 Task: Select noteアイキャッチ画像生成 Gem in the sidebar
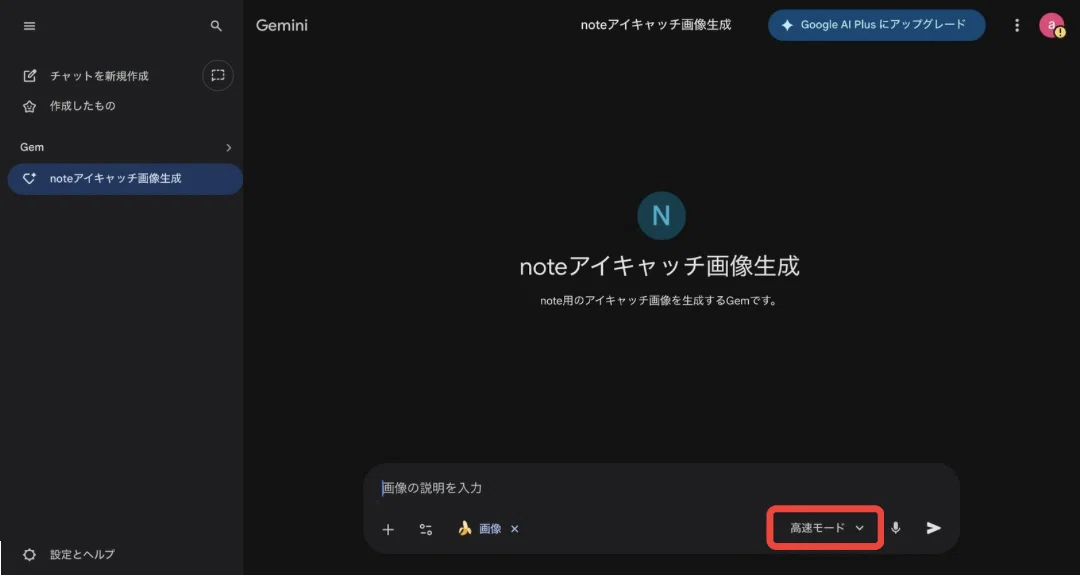(x=125, y=178)
